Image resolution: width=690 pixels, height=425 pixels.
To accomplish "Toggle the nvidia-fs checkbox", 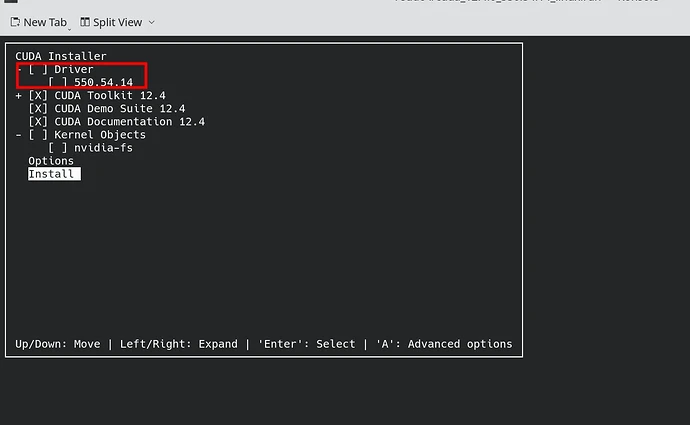I will (58, 148).
